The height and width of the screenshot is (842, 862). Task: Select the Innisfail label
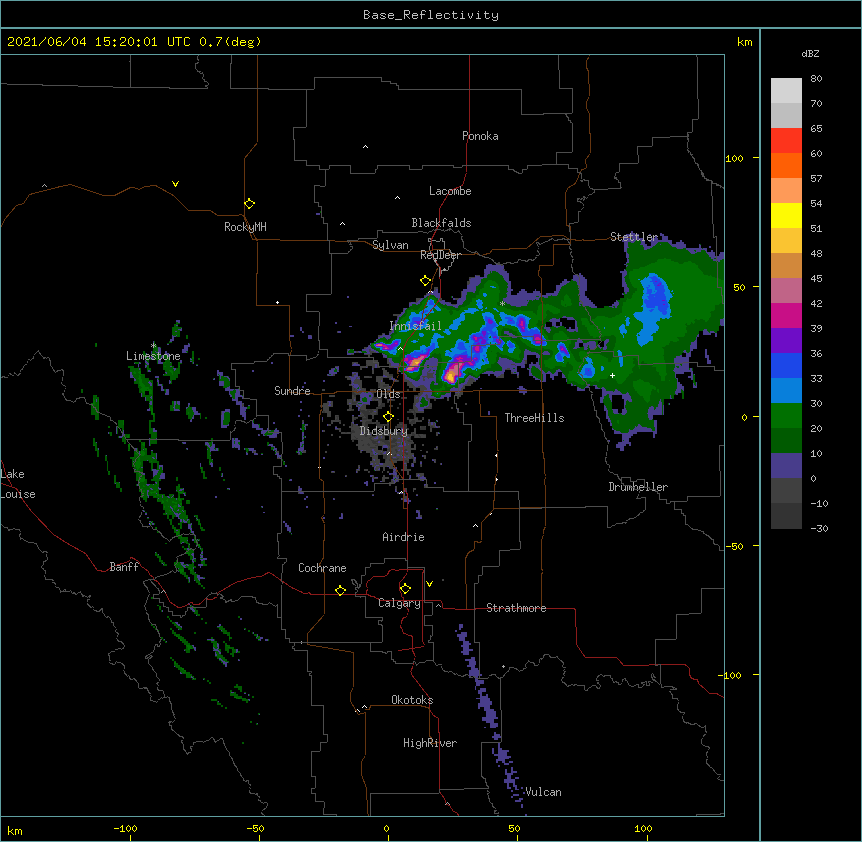[x=415, y=326]
